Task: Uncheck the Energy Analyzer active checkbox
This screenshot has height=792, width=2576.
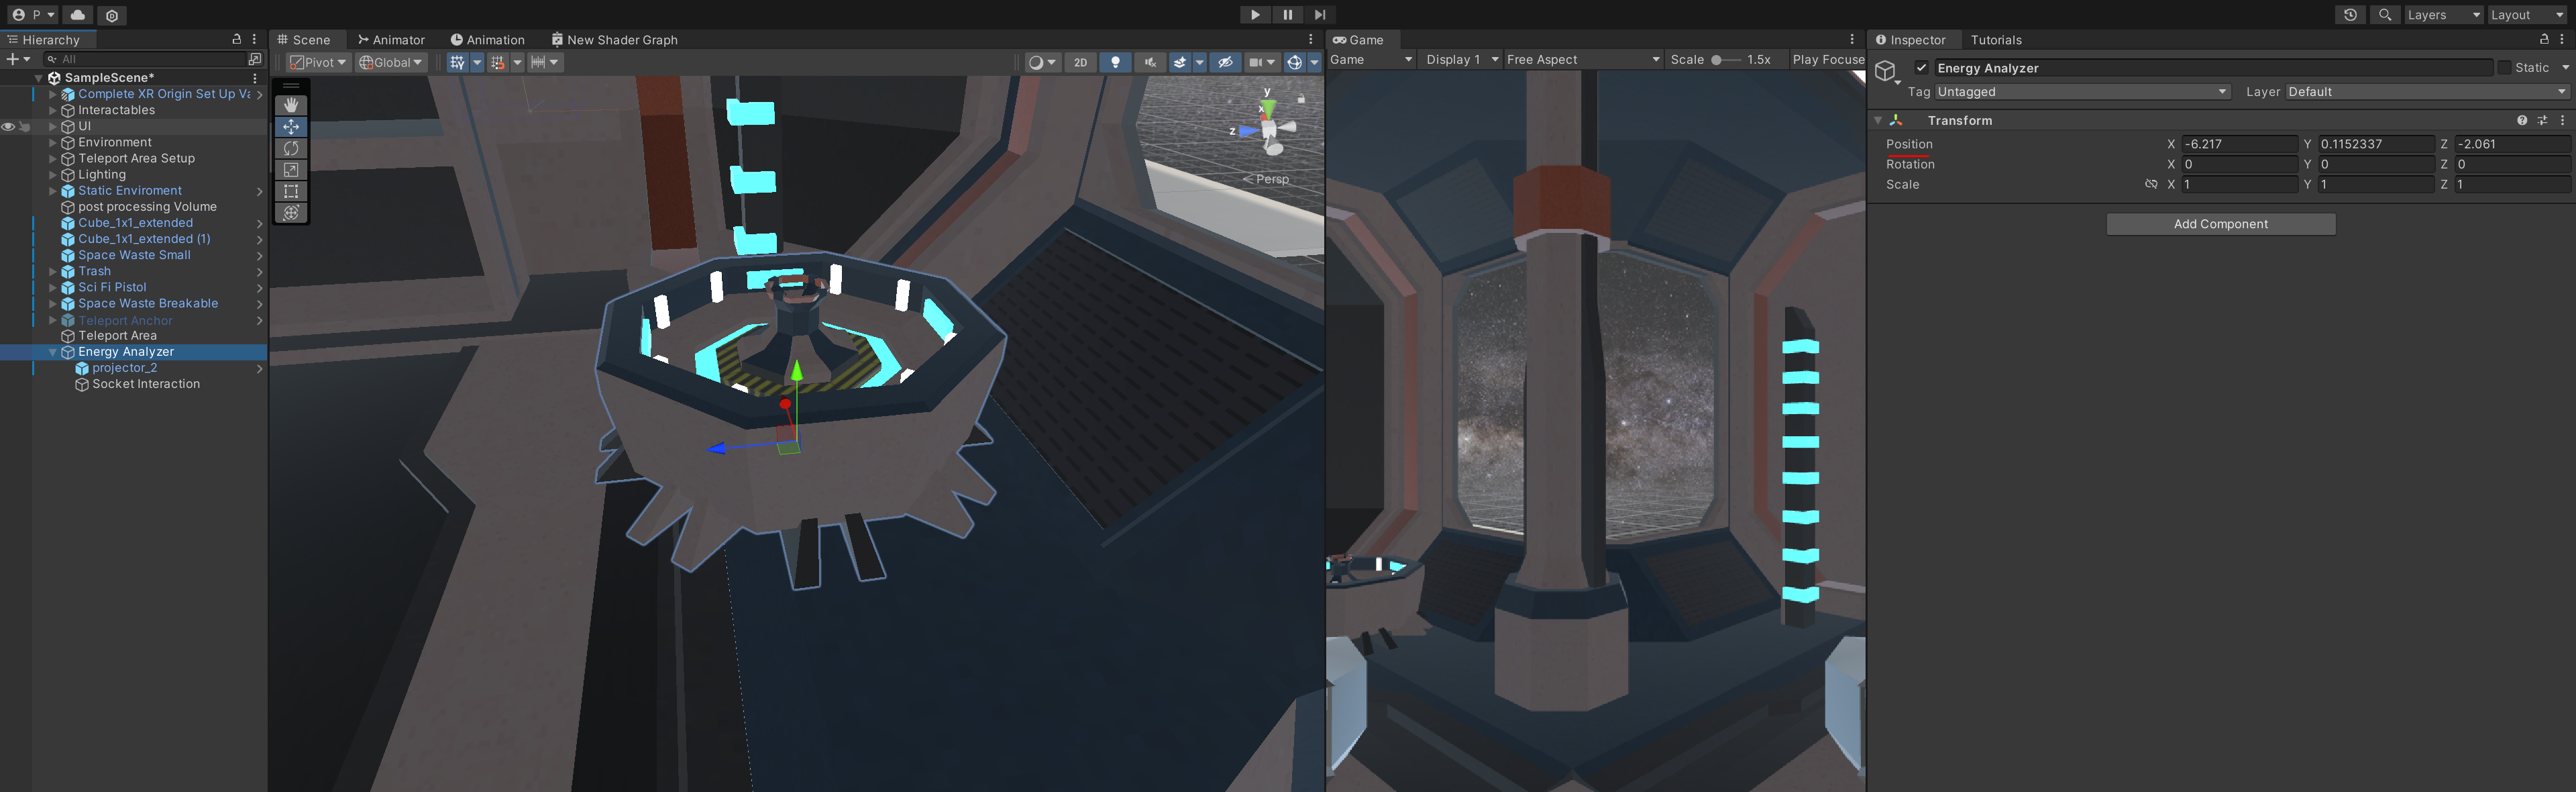Action: [1921, 68]
